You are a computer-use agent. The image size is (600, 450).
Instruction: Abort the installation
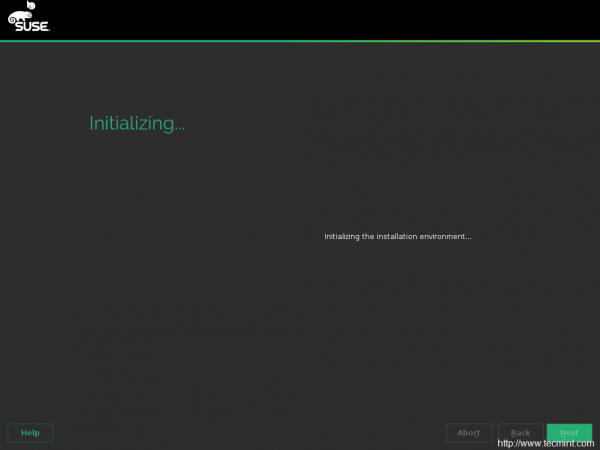469,433
